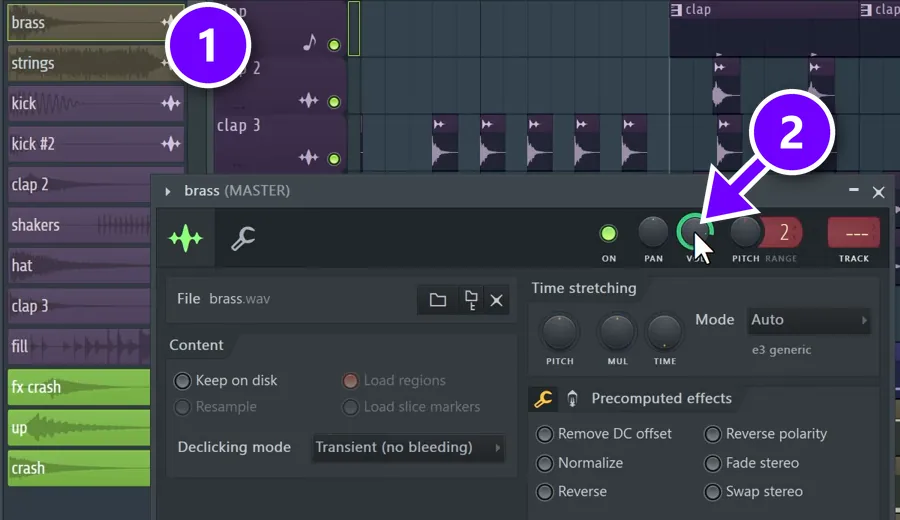Remove loaded brass.wav sample with X
Screen dimensions: 900x520
point(496,300)
